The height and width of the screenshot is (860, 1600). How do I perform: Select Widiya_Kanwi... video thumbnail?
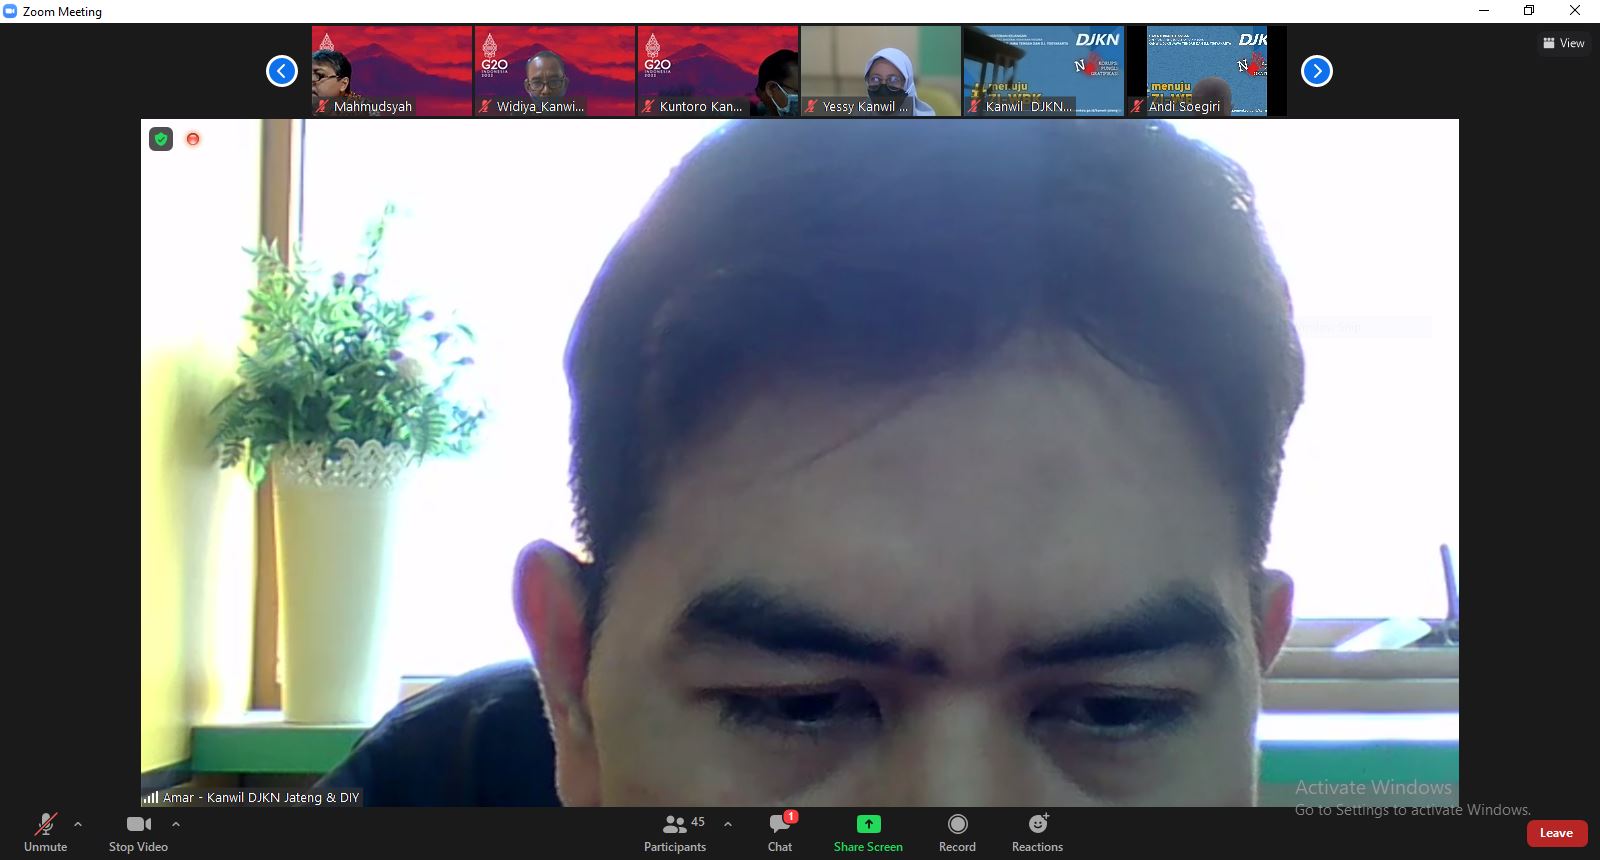click(x=555, y=71)
